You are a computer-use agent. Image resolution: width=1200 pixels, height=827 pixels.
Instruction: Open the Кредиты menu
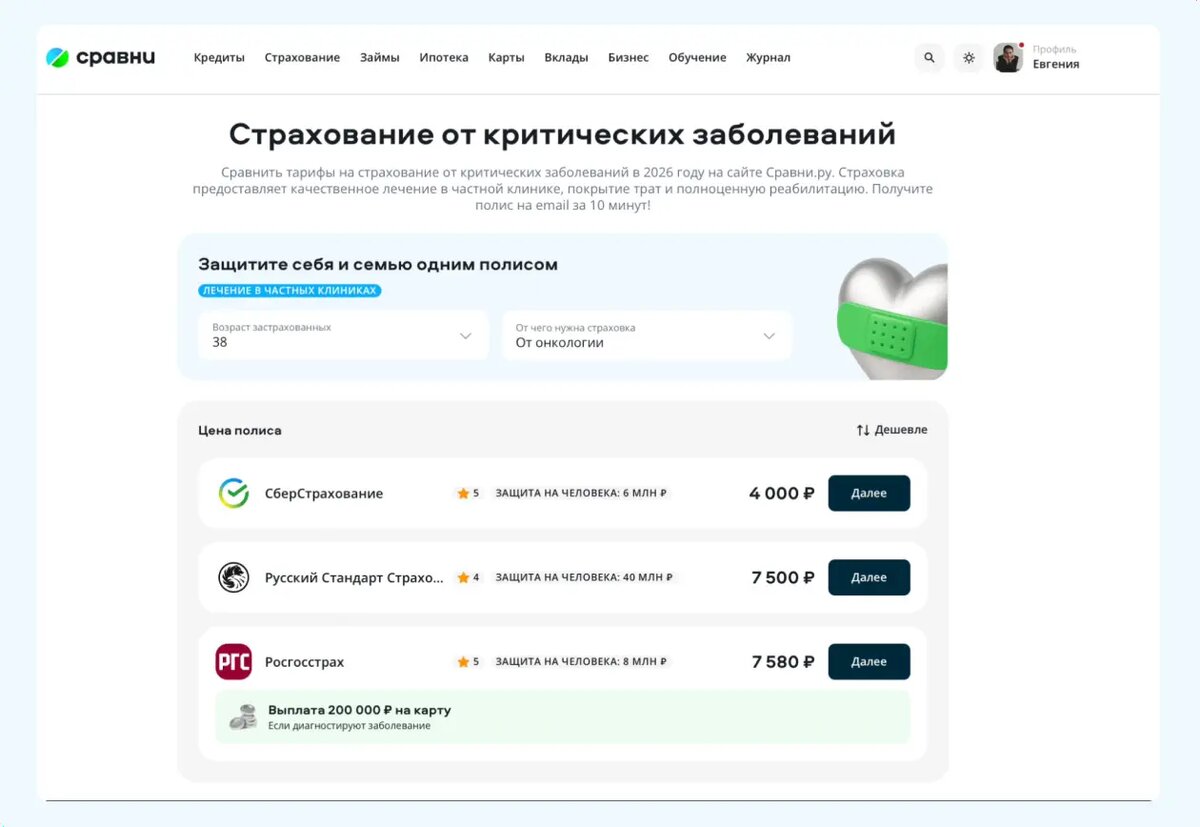coord(219,58)
